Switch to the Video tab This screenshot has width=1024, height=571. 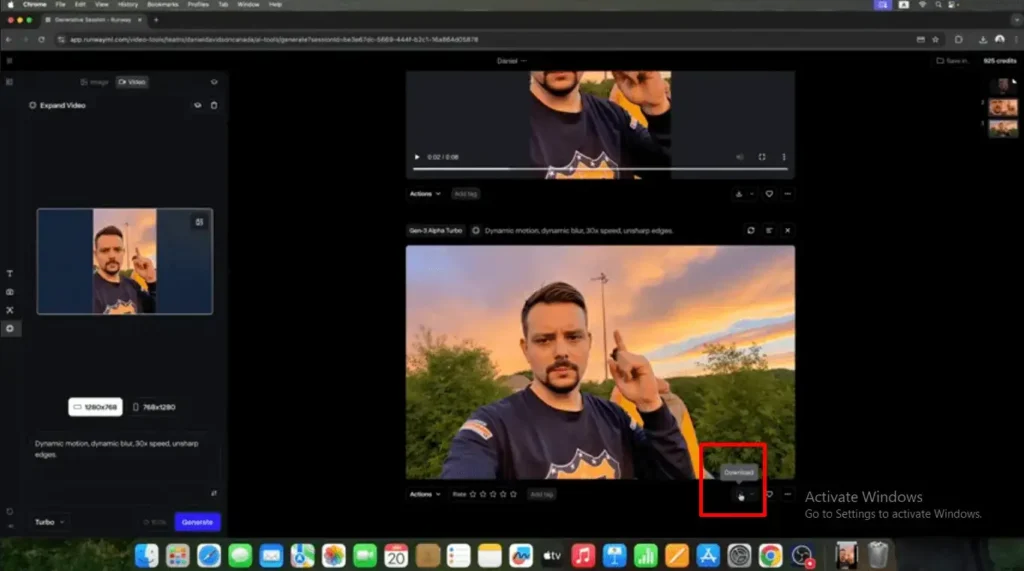point(133,82)
